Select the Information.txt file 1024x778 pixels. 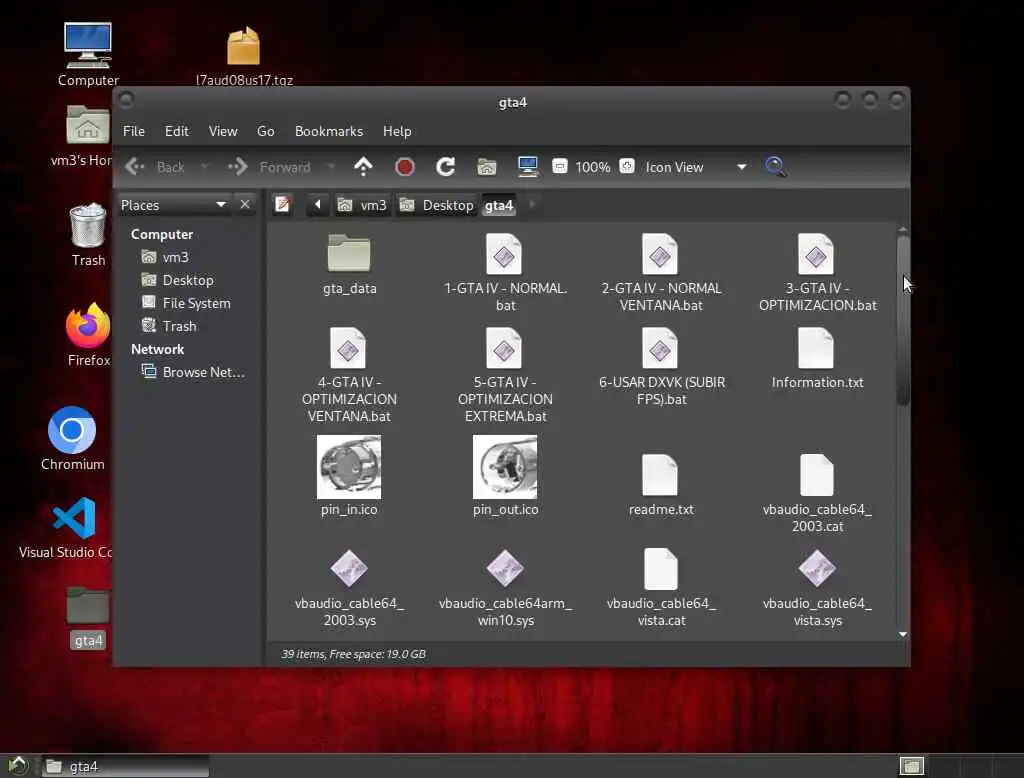817,359
